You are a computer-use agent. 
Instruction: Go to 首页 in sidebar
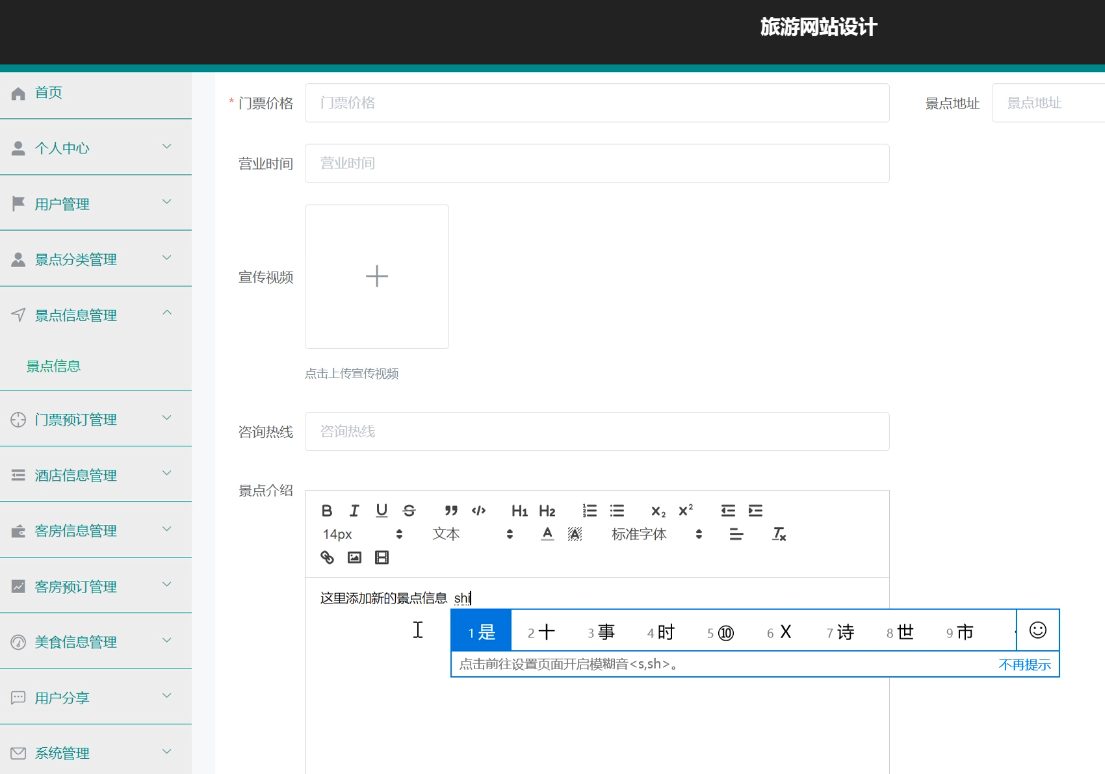point(96,93)
